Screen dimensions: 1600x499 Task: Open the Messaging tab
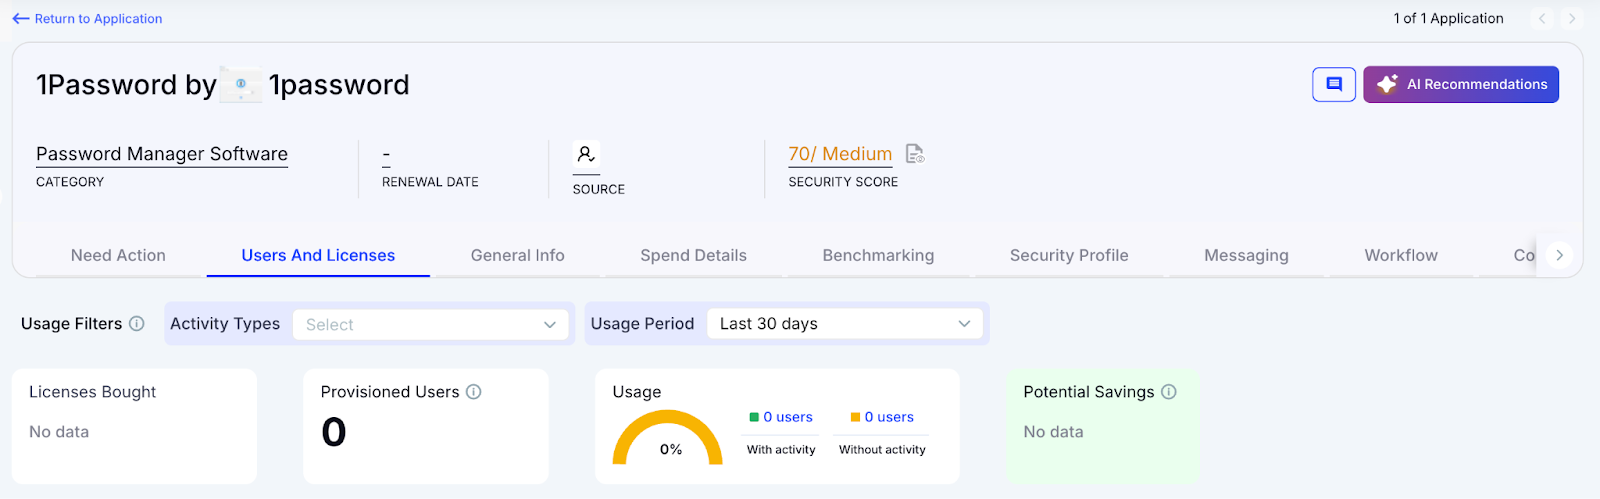point(1246,256)
